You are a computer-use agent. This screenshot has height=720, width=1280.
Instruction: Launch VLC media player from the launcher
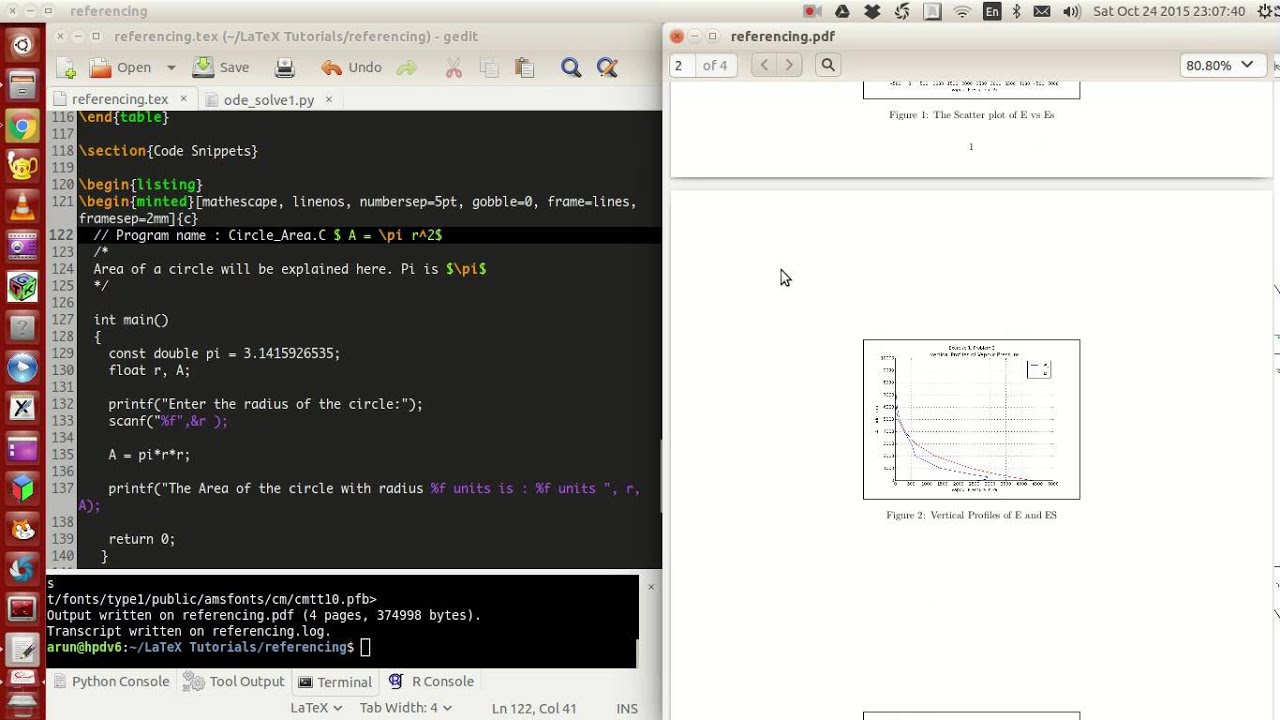pos(22,208)
